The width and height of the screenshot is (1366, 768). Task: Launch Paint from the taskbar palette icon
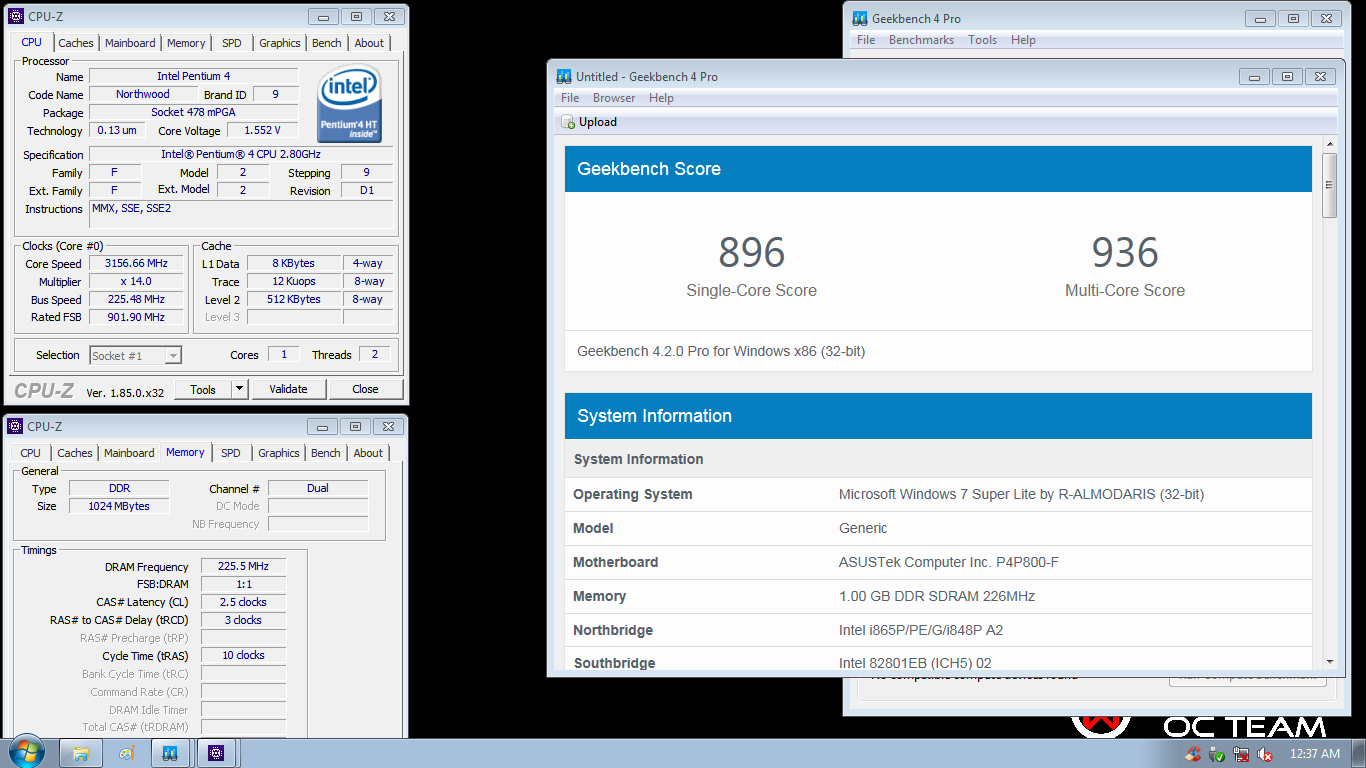[x=126, y=753]
